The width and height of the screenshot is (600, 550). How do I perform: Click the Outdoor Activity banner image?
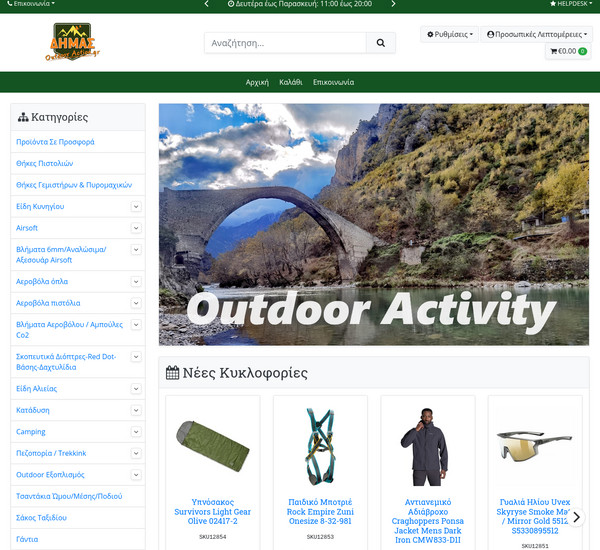coord(374,225)
